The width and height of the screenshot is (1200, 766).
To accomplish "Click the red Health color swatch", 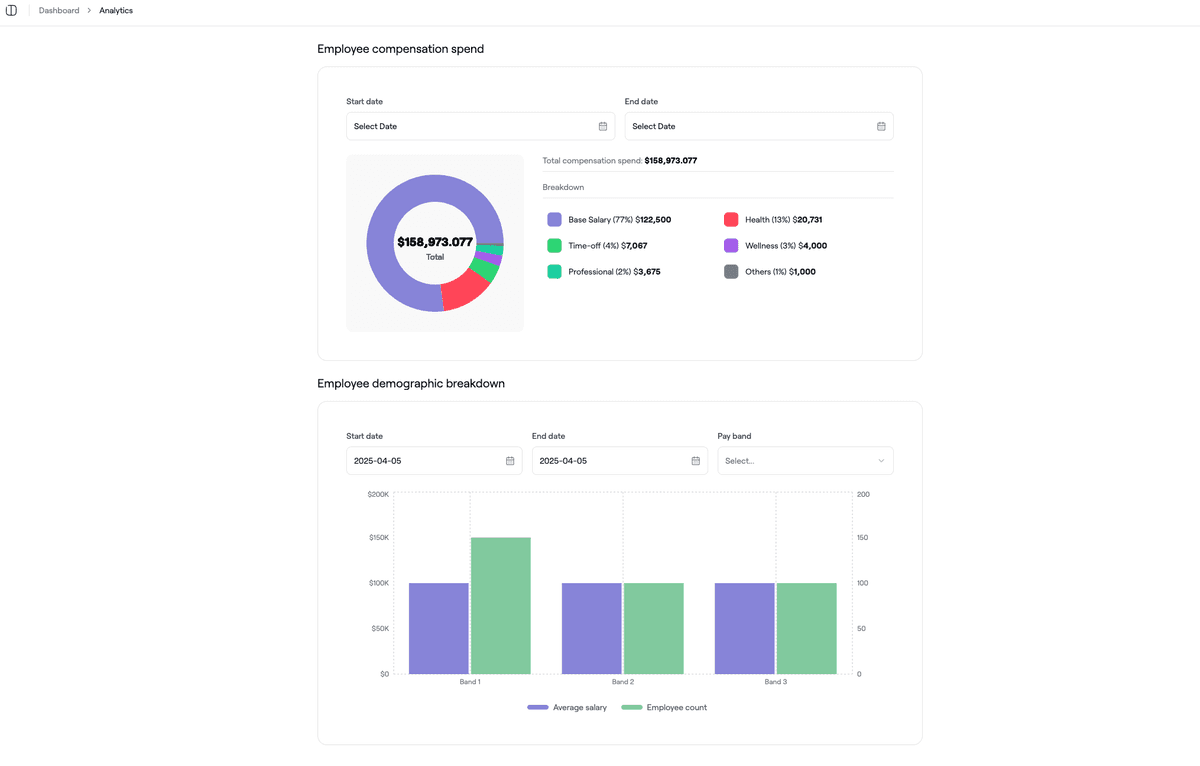I will 731,219.
